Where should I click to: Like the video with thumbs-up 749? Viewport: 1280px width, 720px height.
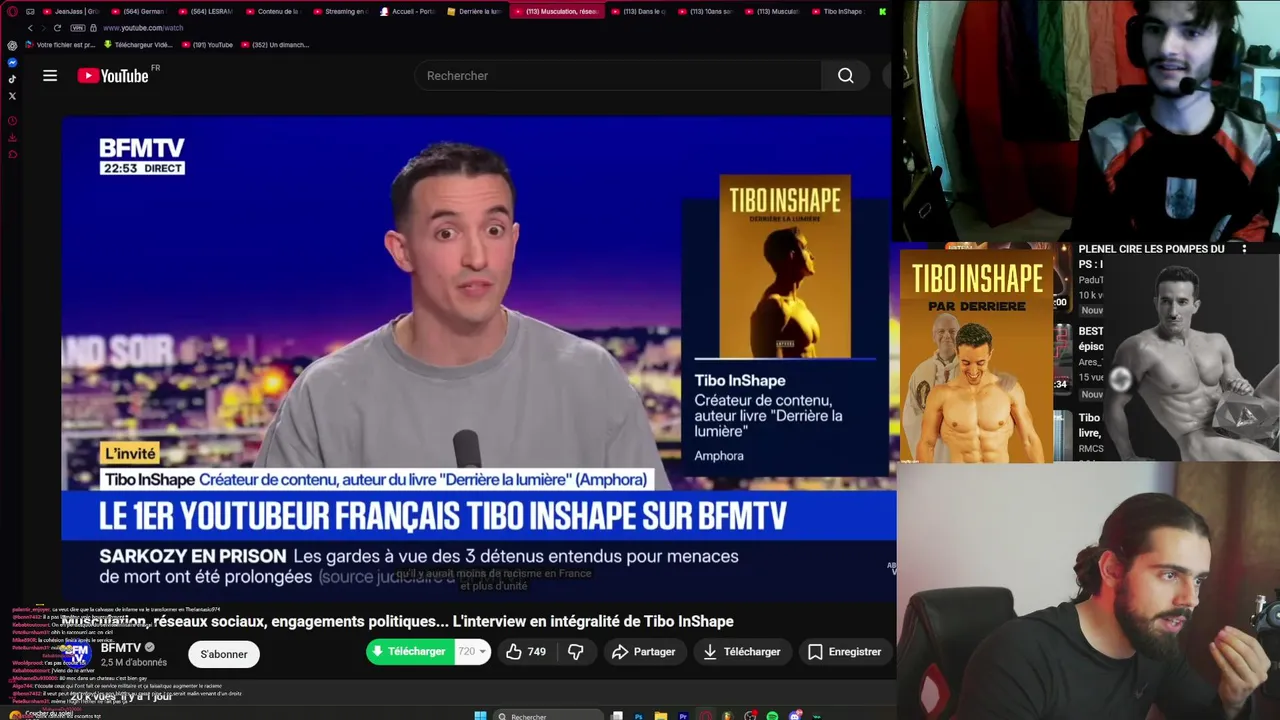coord(526,652)
